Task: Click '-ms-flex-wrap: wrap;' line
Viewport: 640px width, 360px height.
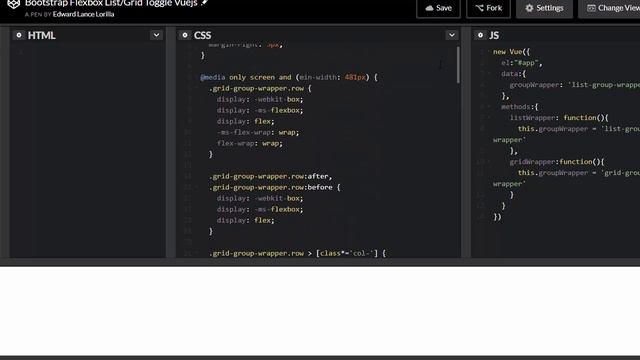Action: [x=258, y=132]
